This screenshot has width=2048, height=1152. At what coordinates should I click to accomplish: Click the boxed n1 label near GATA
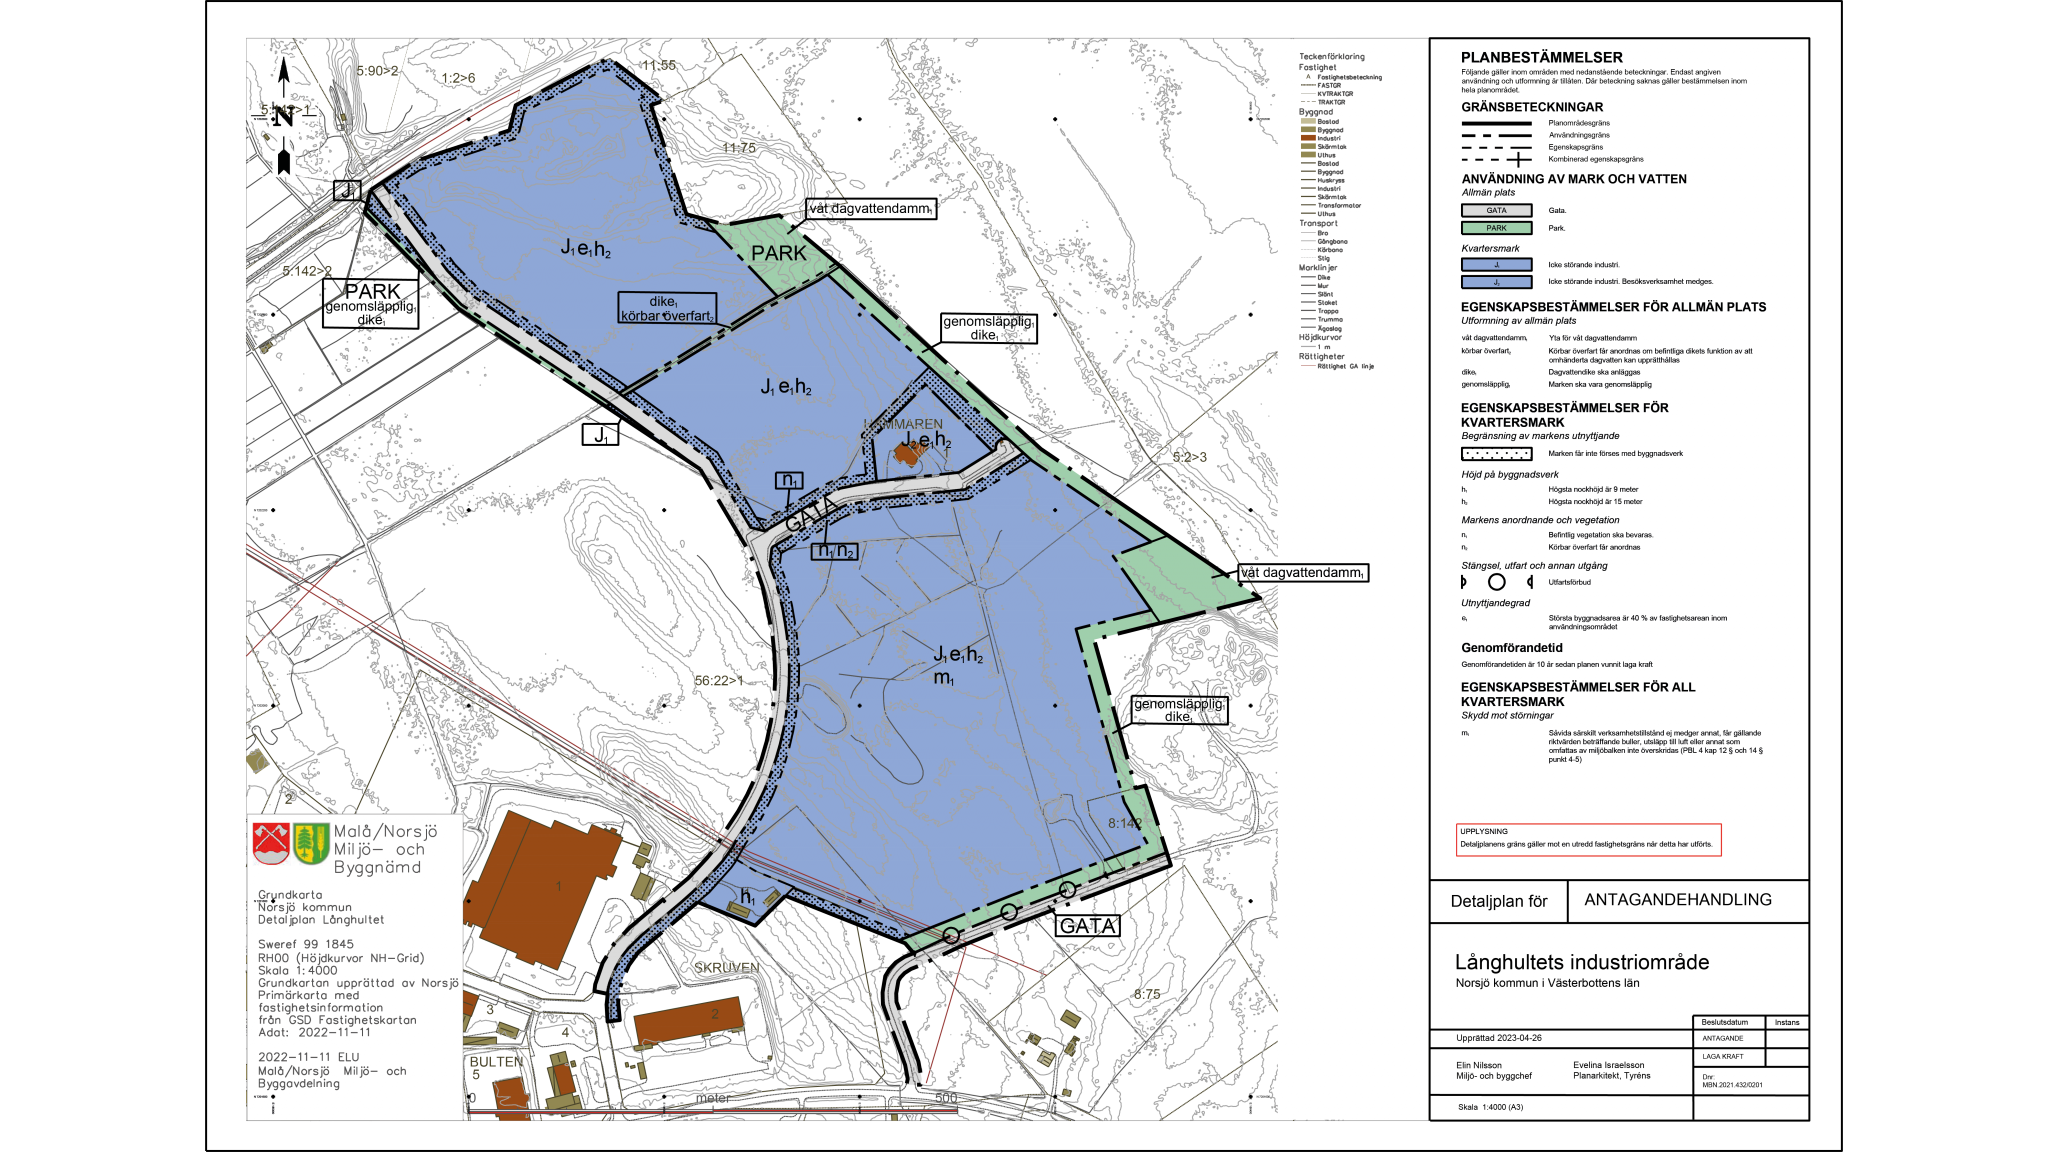[x=788, y=481]
